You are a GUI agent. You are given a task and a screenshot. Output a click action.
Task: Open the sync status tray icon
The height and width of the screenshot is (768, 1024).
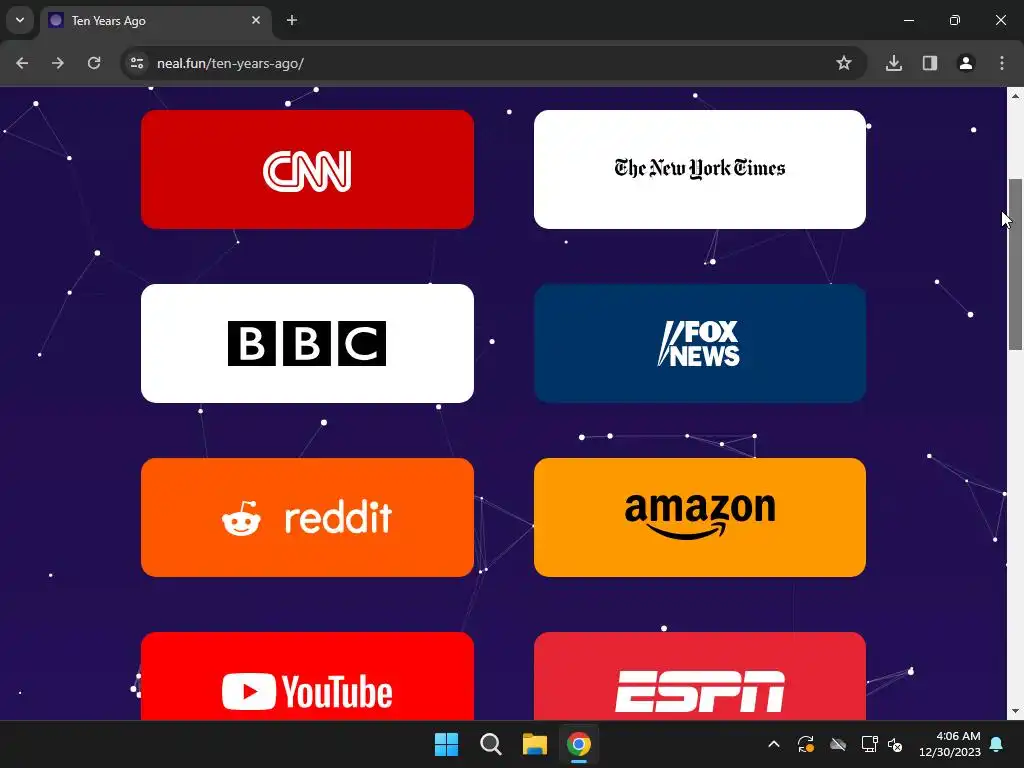point(806,744)
